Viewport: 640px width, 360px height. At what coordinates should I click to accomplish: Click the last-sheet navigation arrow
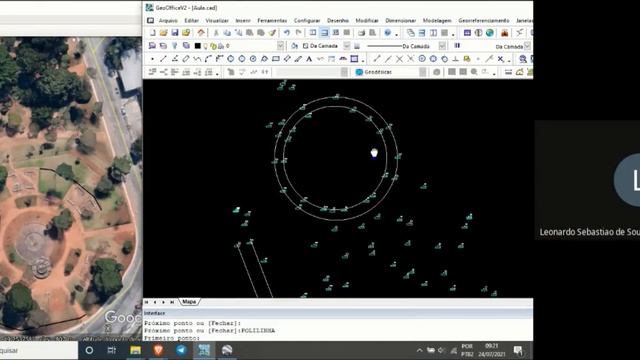(172, 302)
